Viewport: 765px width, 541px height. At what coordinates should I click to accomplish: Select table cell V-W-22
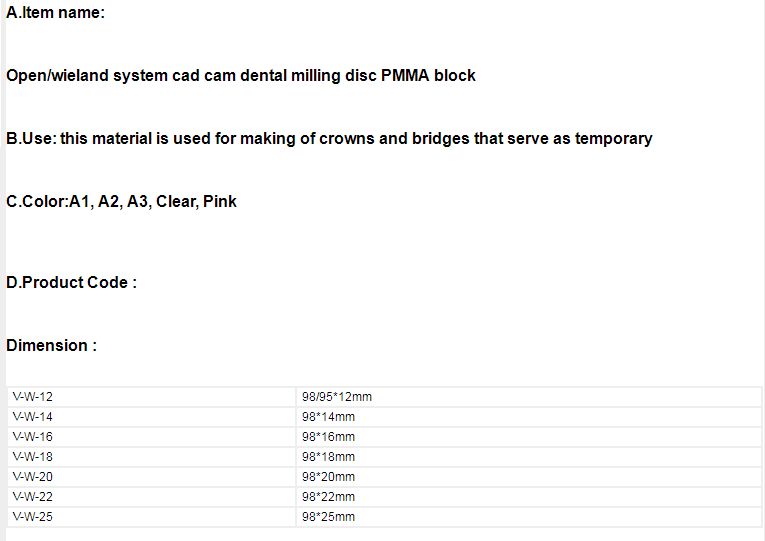[151, 497]
